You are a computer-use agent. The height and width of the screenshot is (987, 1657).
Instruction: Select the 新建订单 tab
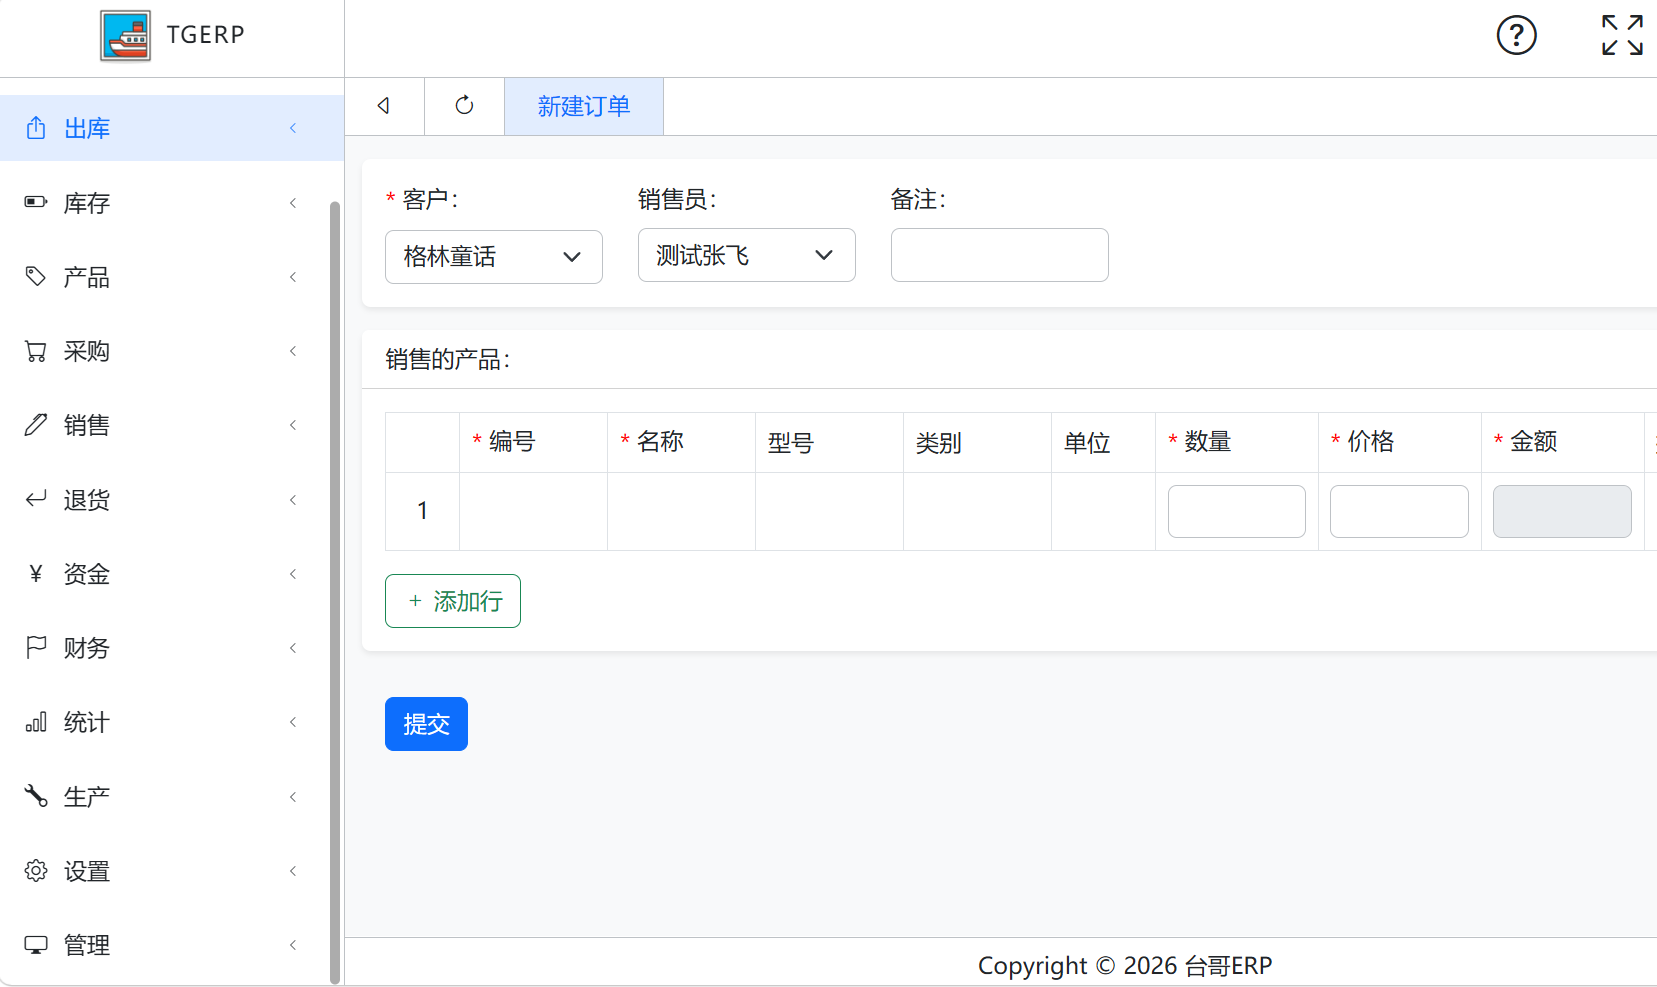[584, 106]
